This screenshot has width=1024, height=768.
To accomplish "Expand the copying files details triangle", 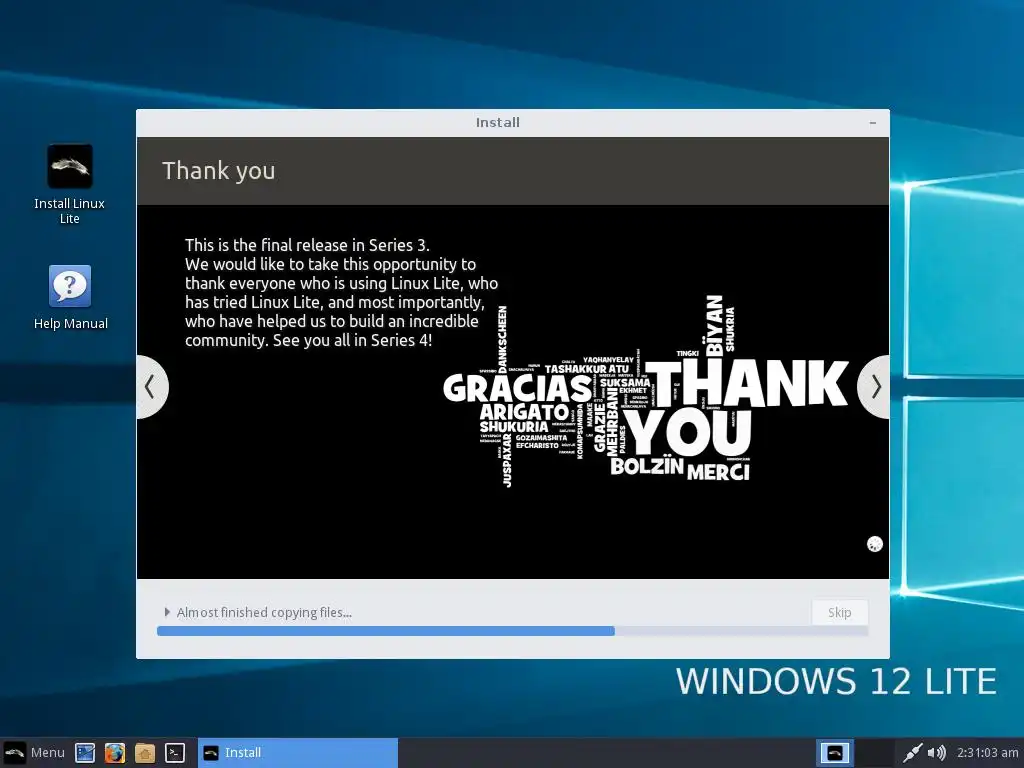I will coord(167,612).
